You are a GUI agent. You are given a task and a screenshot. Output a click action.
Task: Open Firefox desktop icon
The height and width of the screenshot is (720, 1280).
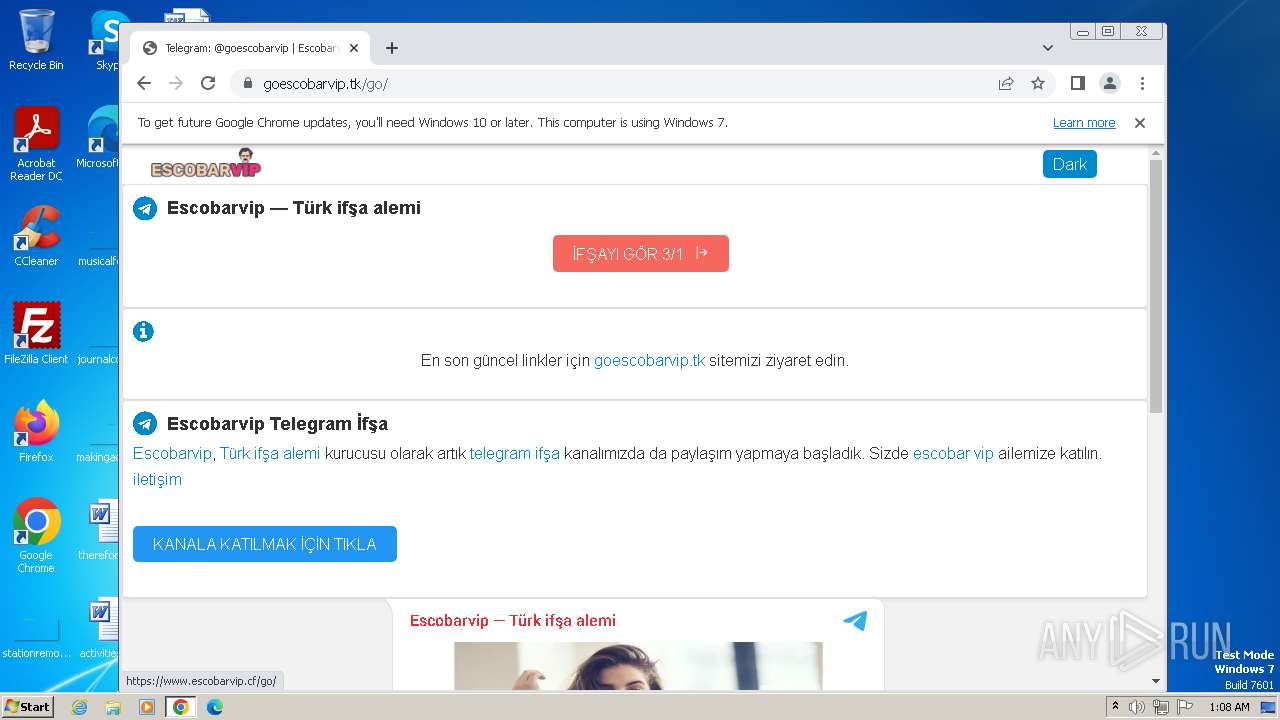click(x=36, y=431)
